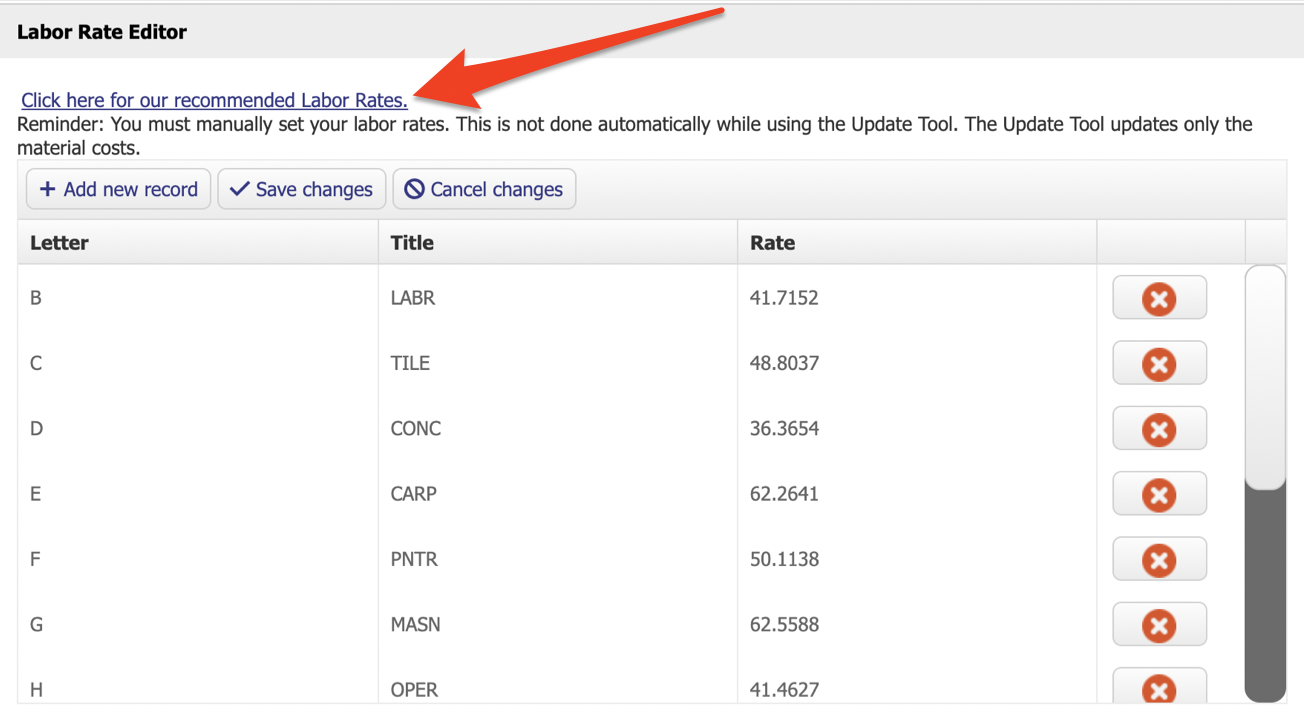This screenshot has width=1304, height=718.
Task: Click the rate value 48.8037 for TILE
Action: (x=784, y=363)
